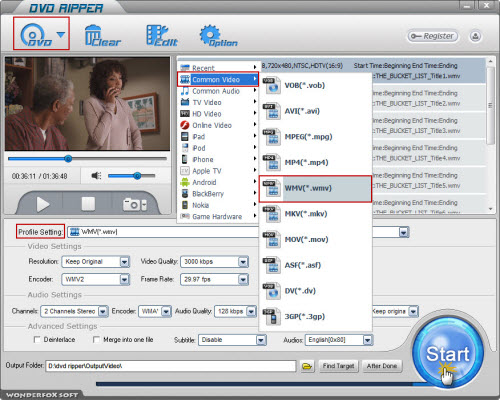Mute audio with speaker icon
The image size is (500, 400).
click(96, 175)
